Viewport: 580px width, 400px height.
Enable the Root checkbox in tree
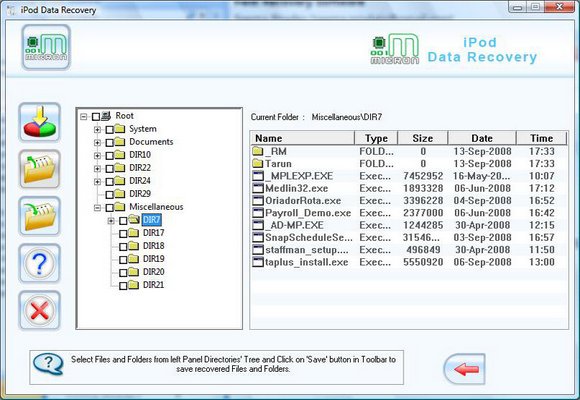pos(95,117)
